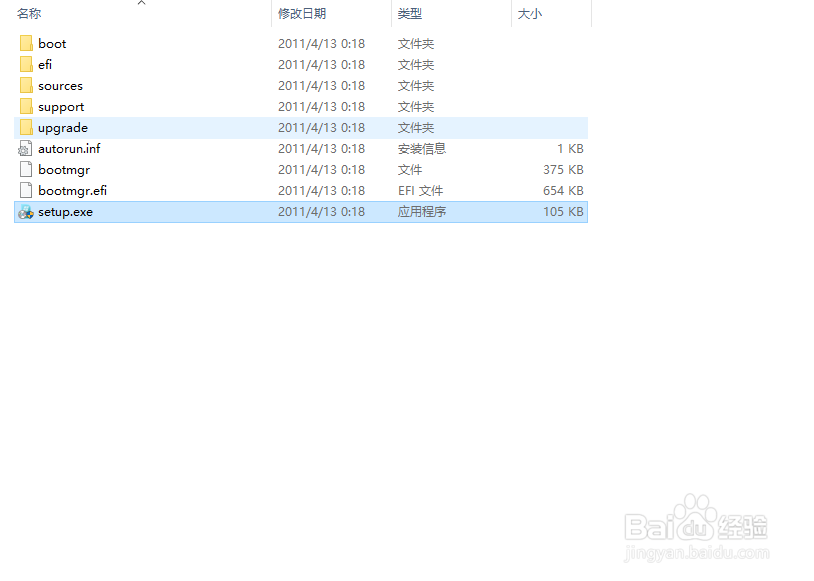Click the autorun.inf setup information icon
This screenshot has height=581, width=814.
click(24, 148)
